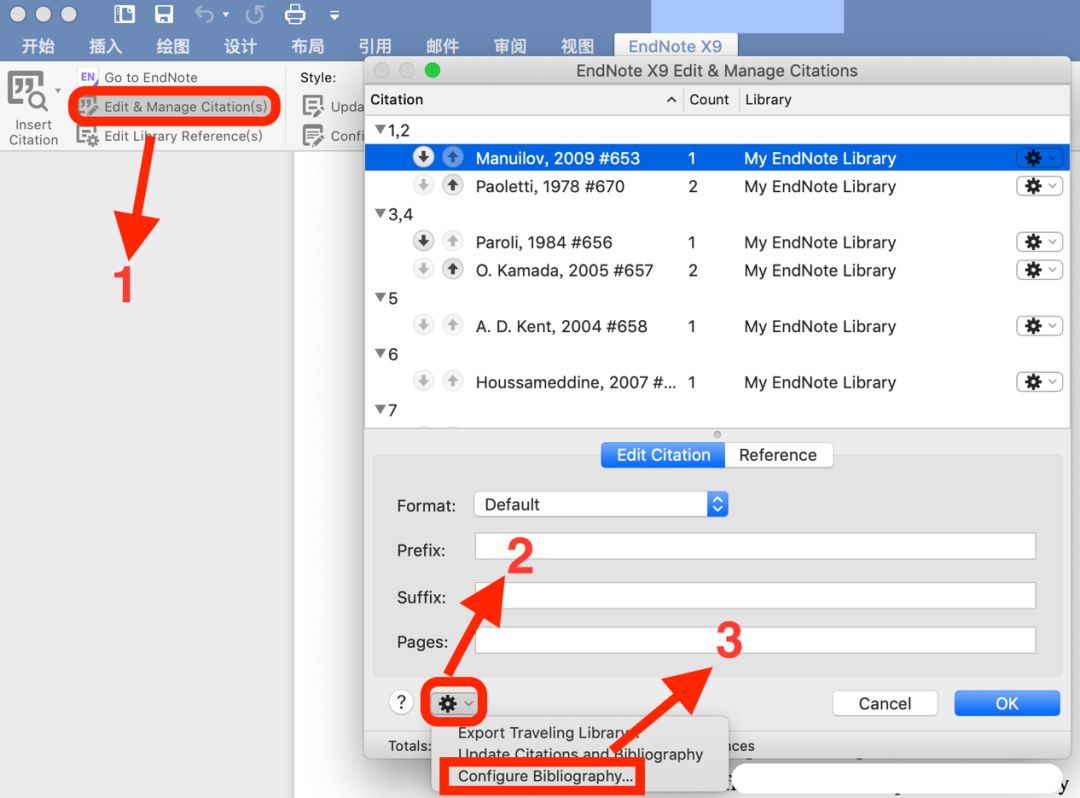
Task: Open the 审阅 ribbon tab
Action: pos(510,46)
